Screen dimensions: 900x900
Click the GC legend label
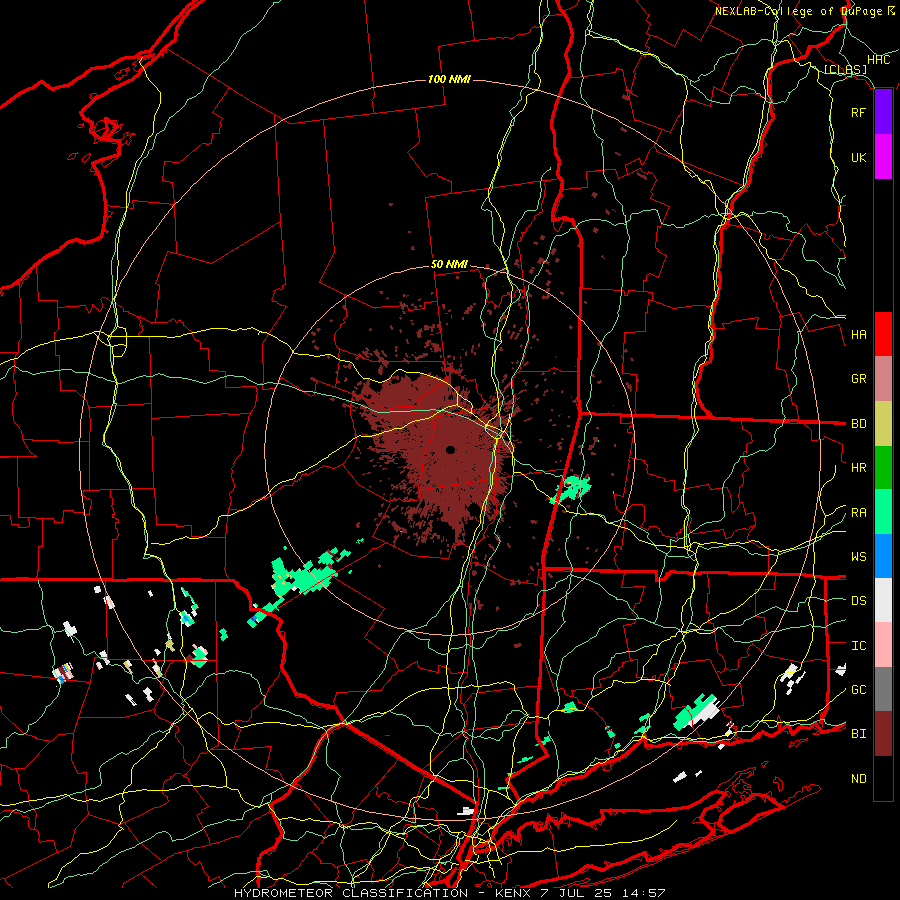858,690
